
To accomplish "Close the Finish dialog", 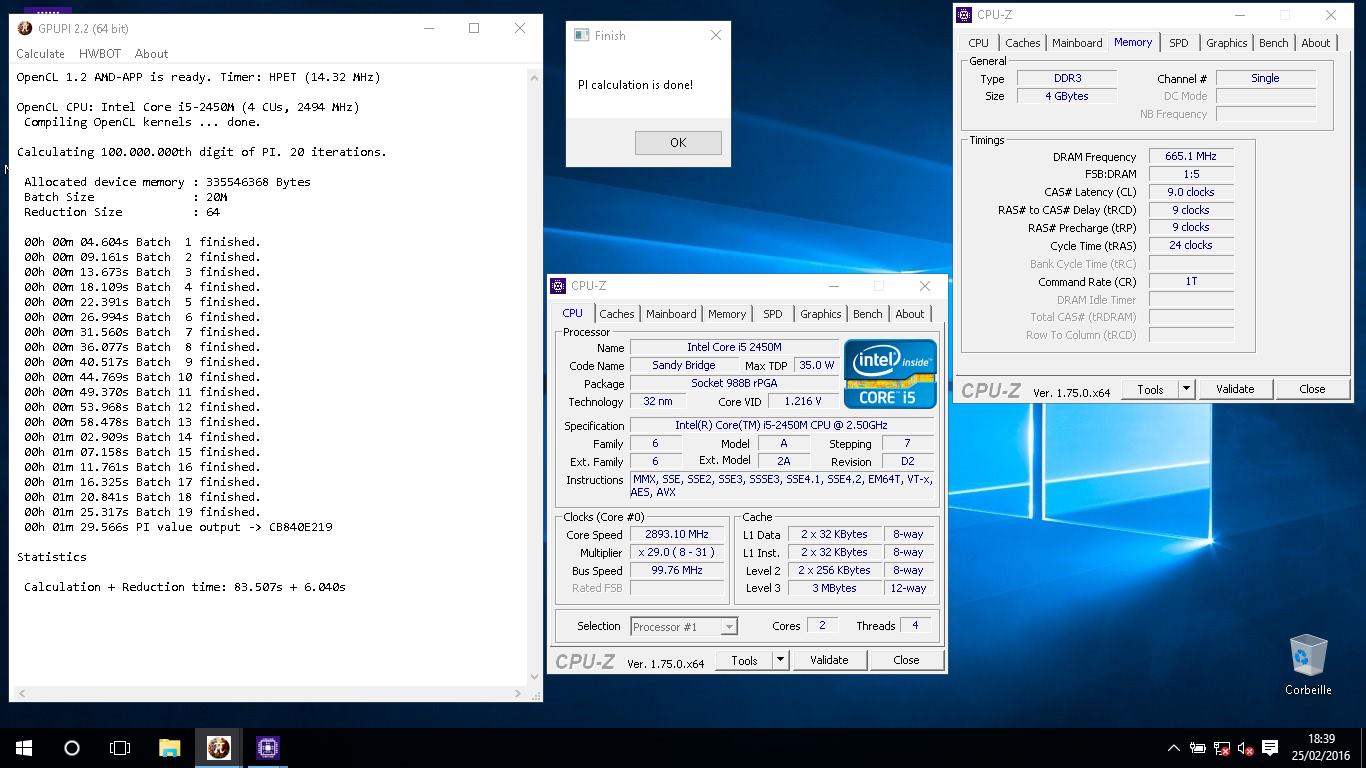I will click(x=716, y=35).
